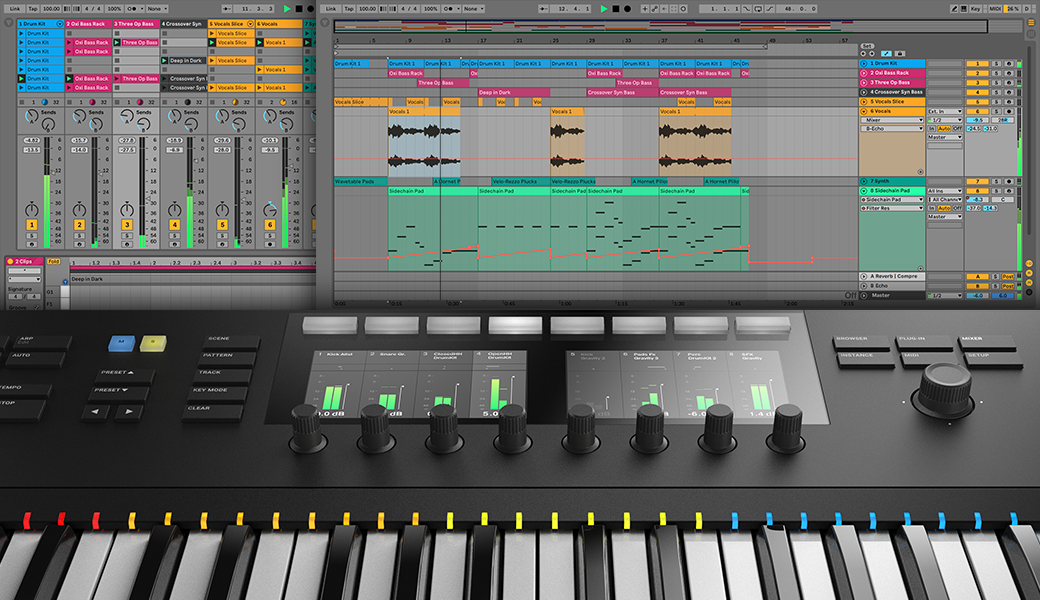Click the Re-Enable Automation icon
The image size is (1040, 600).
pyautogui.click(x=663, y=9)
